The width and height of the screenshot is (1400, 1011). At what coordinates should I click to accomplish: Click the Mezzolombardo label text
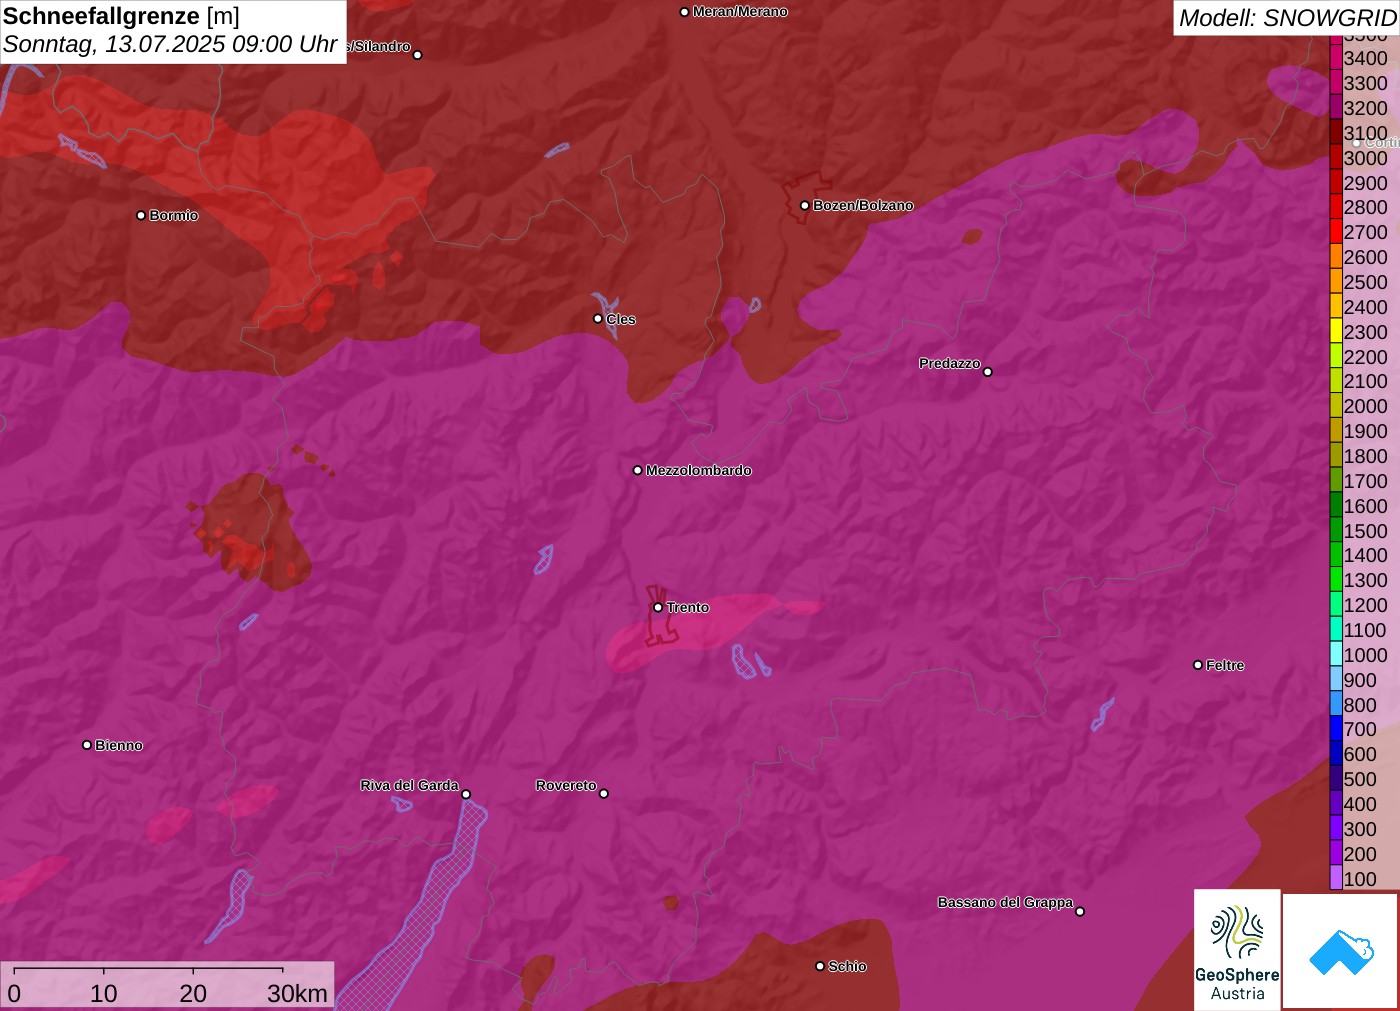699,470
